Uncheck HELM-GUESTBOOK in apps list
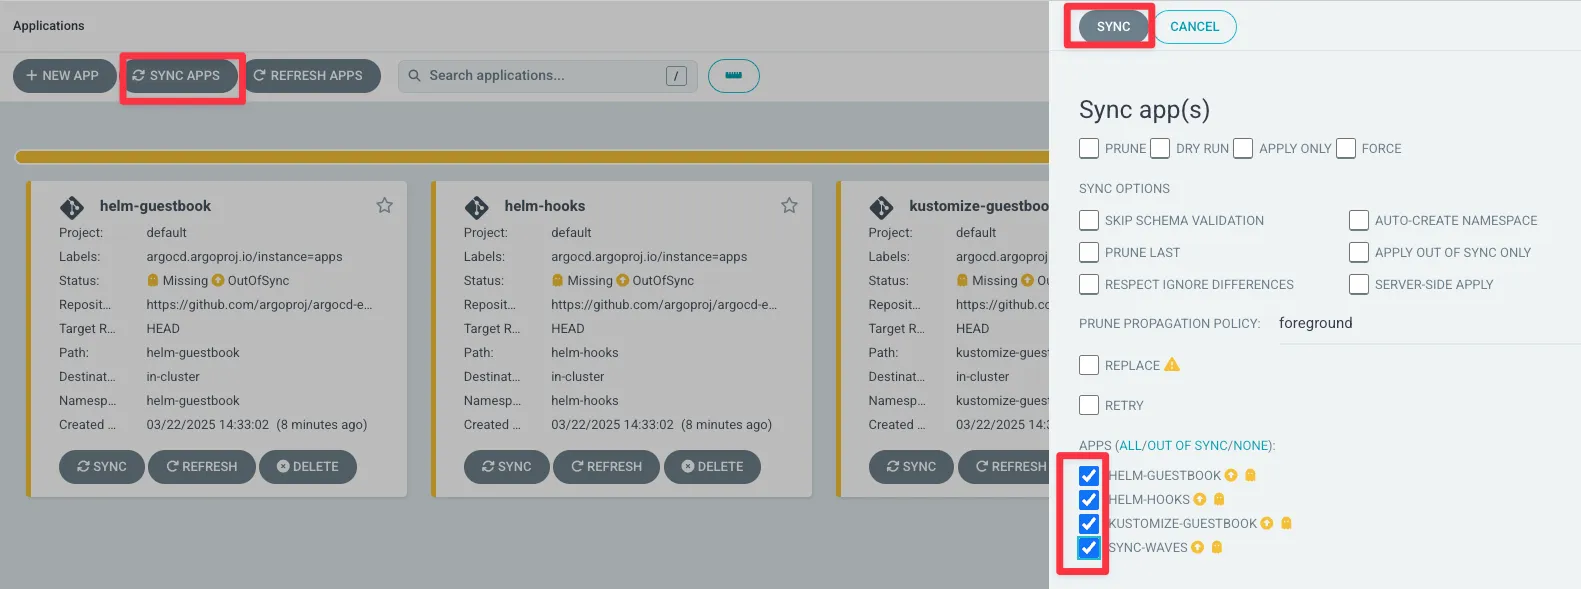 point(1089,476)
